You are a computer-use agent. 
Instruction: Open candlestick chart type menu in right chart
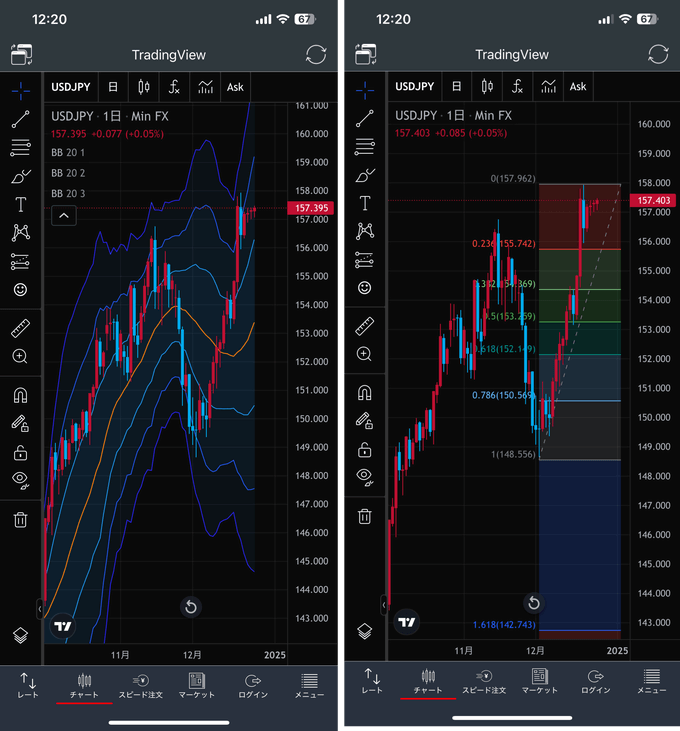point(487,86)
